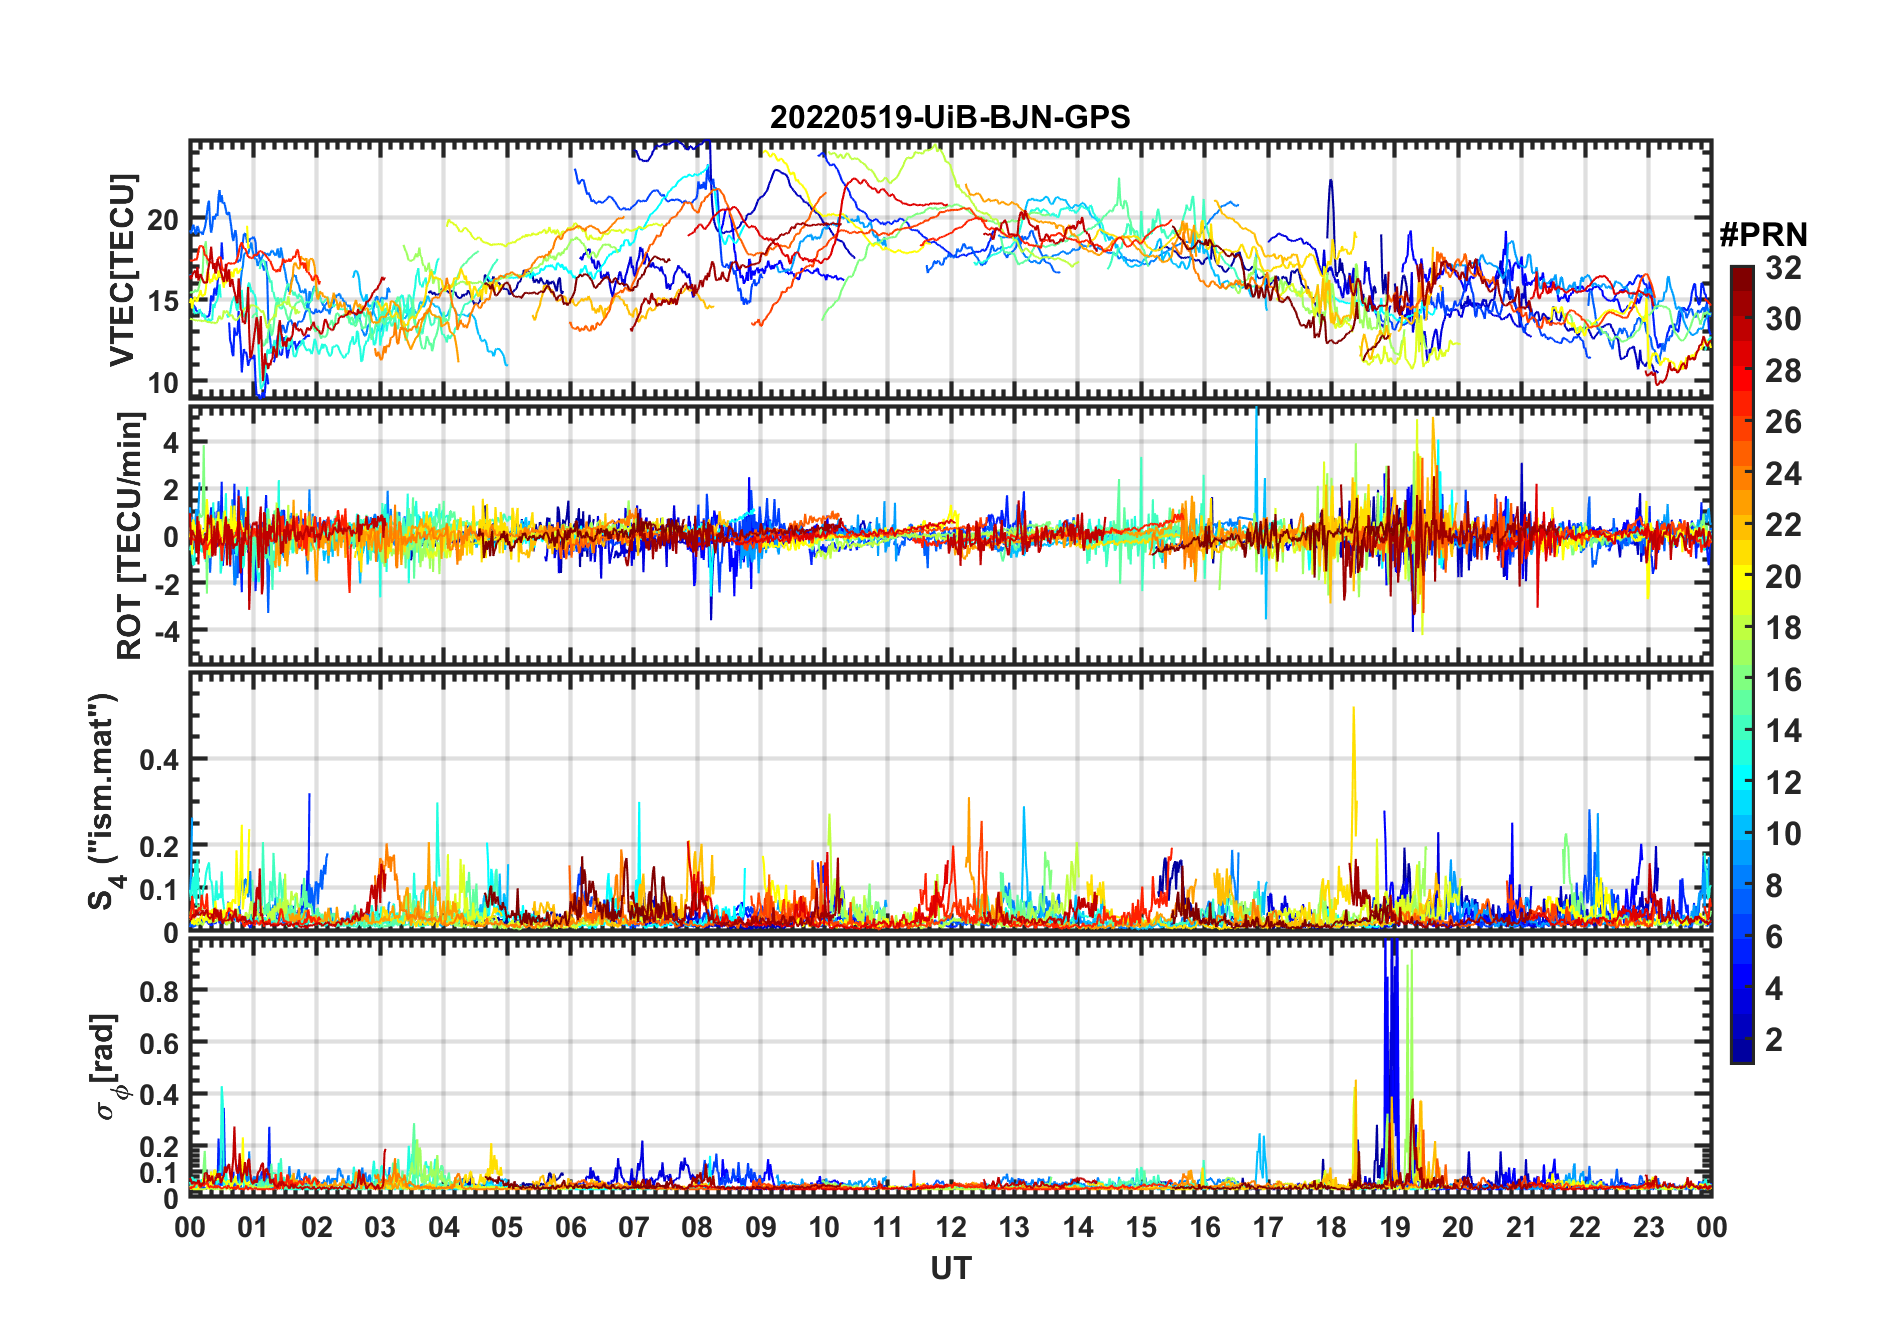Image resolution: width=1902 pixels, height=1330 pixels.
Task: Click the 22 label on the PRN colorbar
Action: tap(1783, 525)
